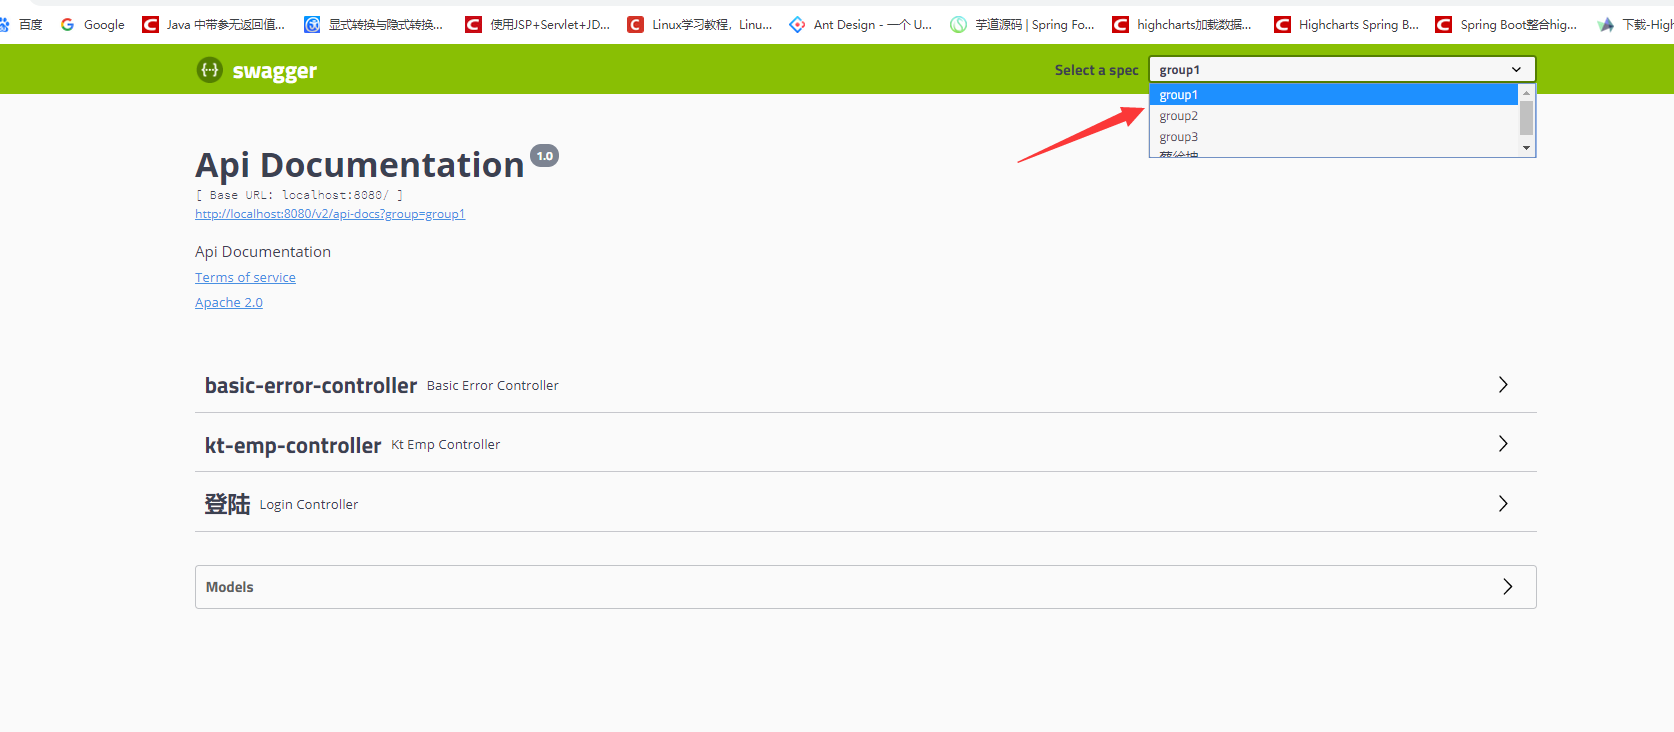Click the Select a spec label
This screenshot has width=1674, height=732.
tap(1096, 70)
